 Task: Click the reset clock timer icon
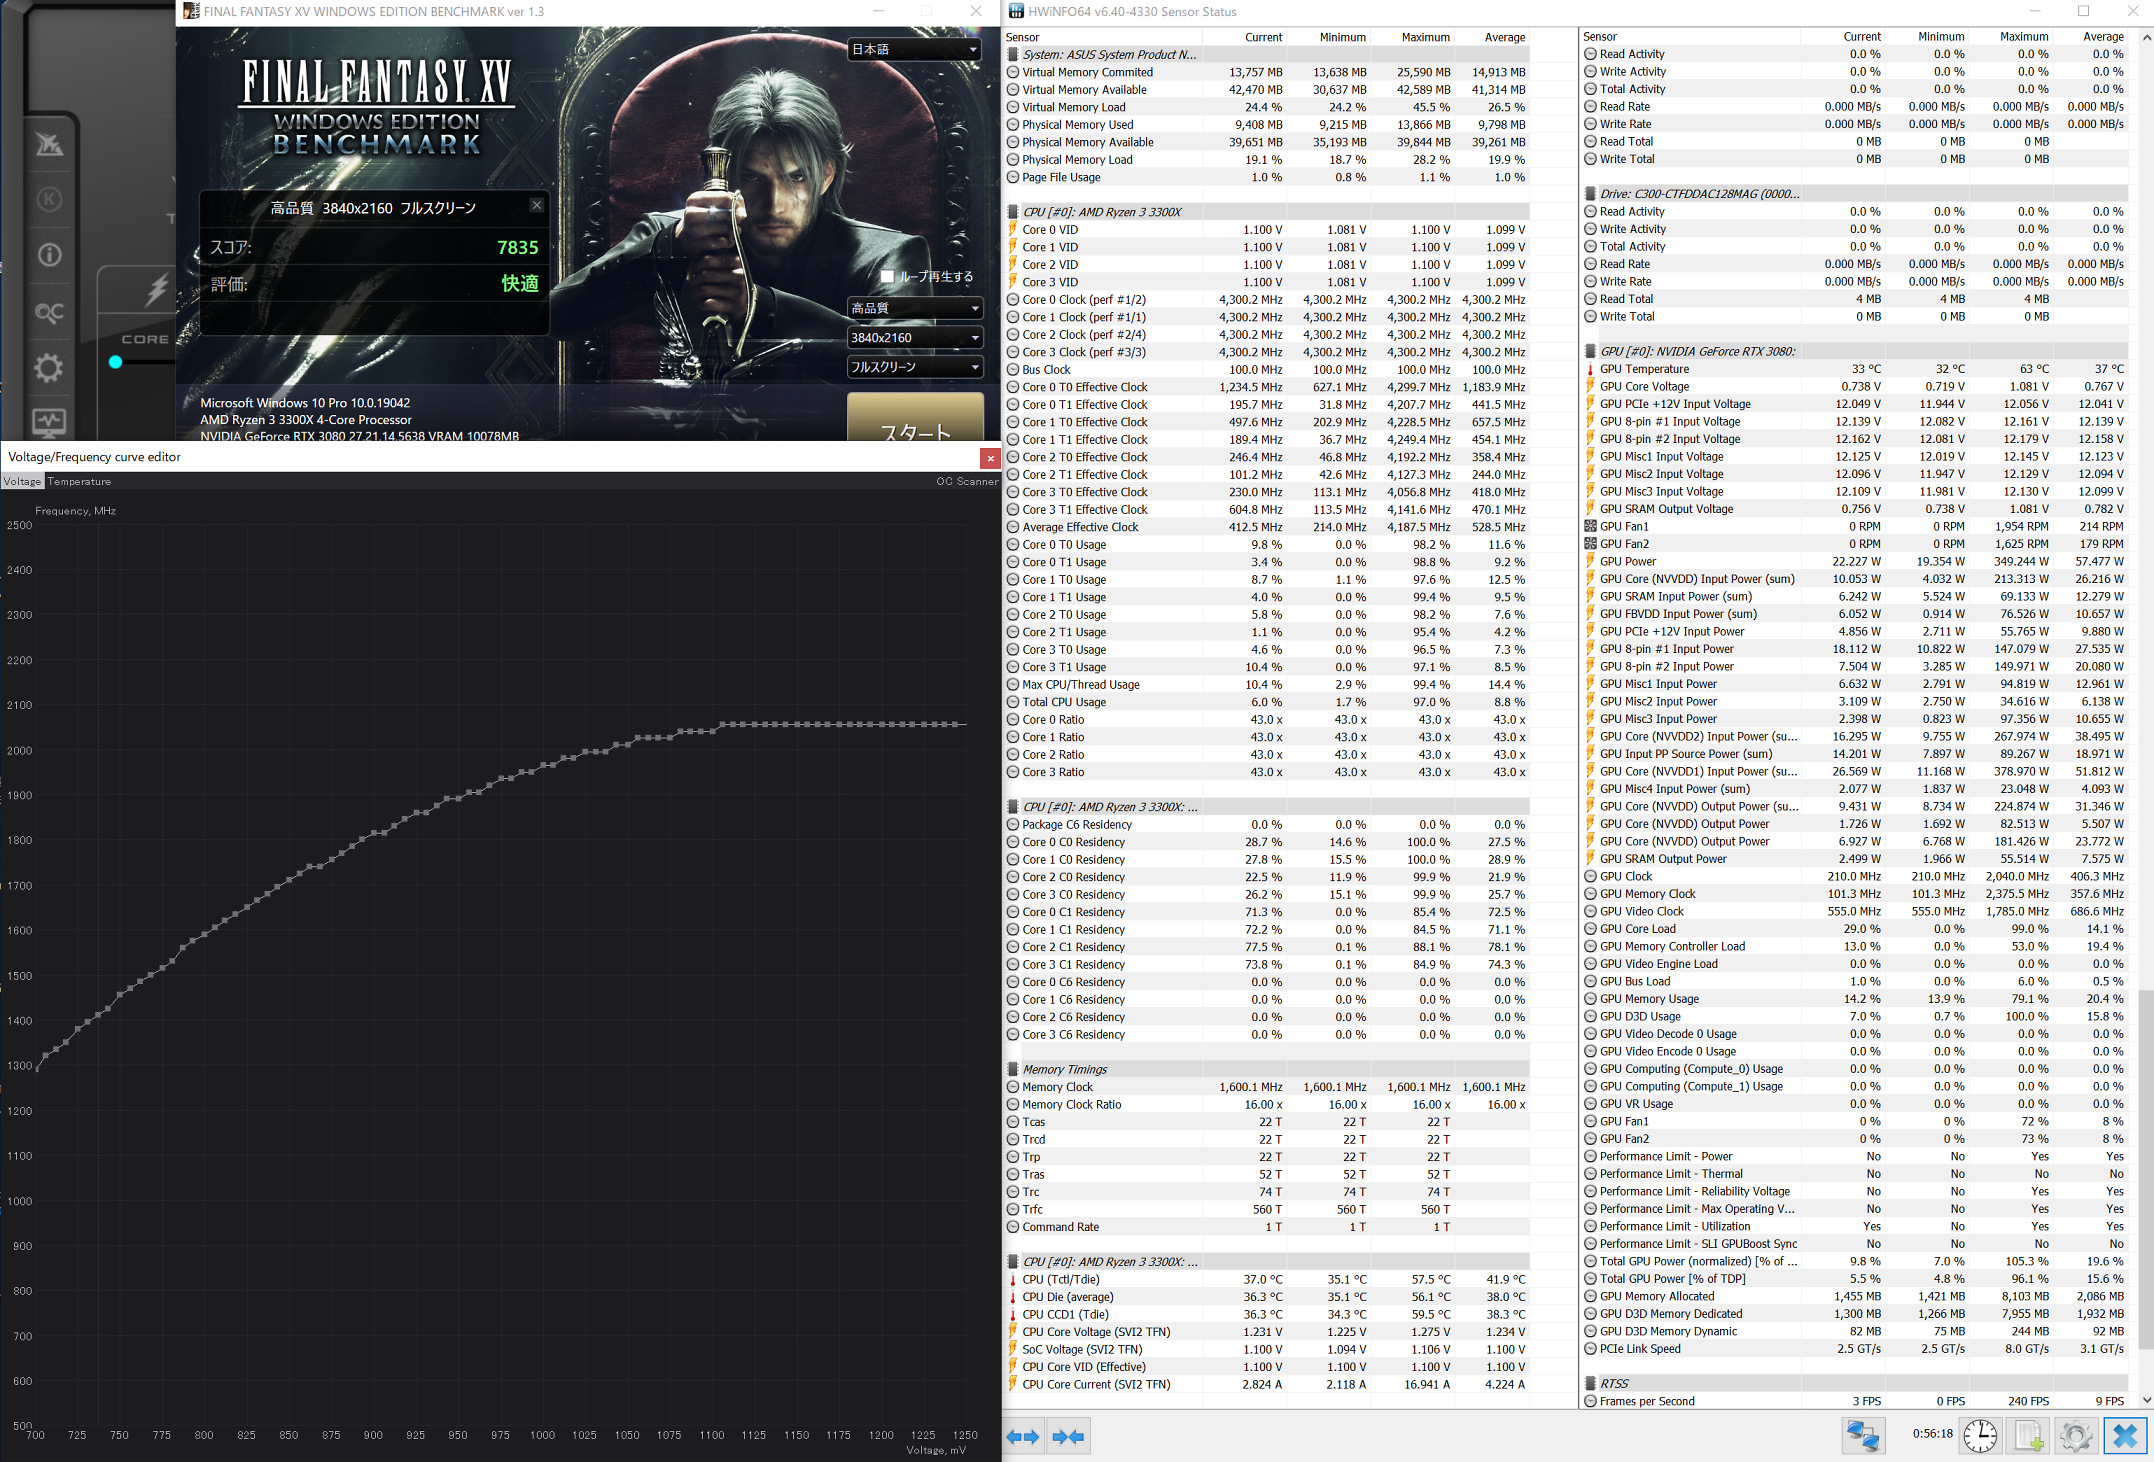coord(1979,1436)
